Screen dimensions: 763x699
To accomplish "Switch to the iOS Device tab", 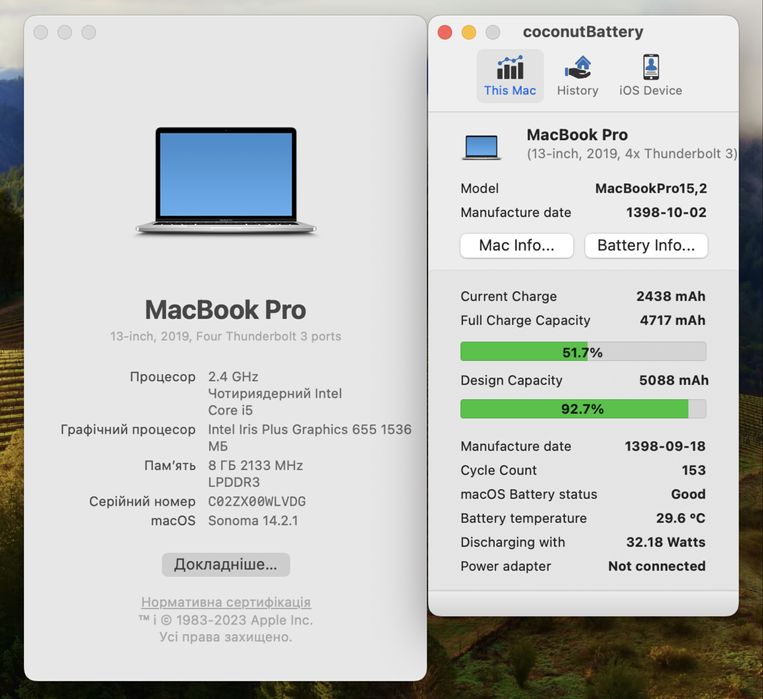I will [650, 76].
